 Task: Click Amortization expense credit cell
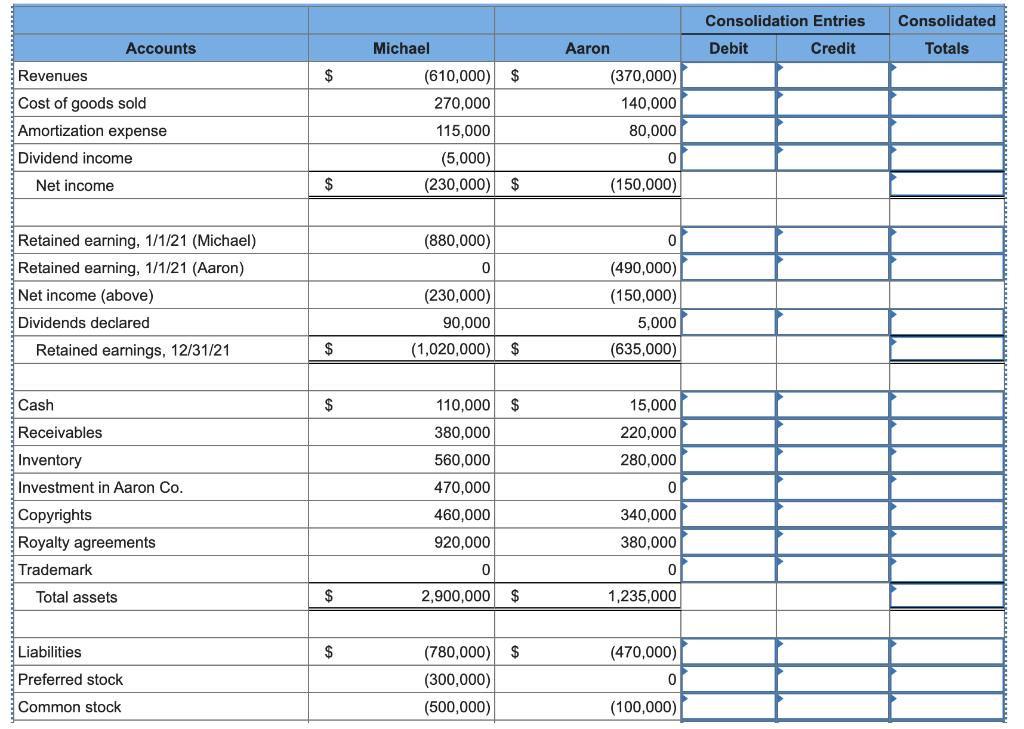[x=833, y=130]
